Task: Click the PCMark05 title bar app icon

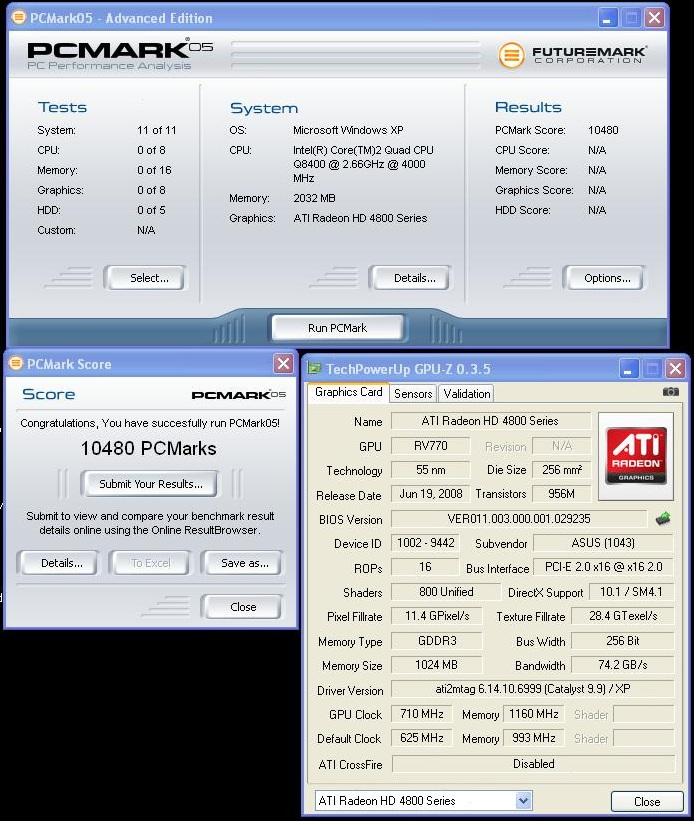Action: point(18,17)
